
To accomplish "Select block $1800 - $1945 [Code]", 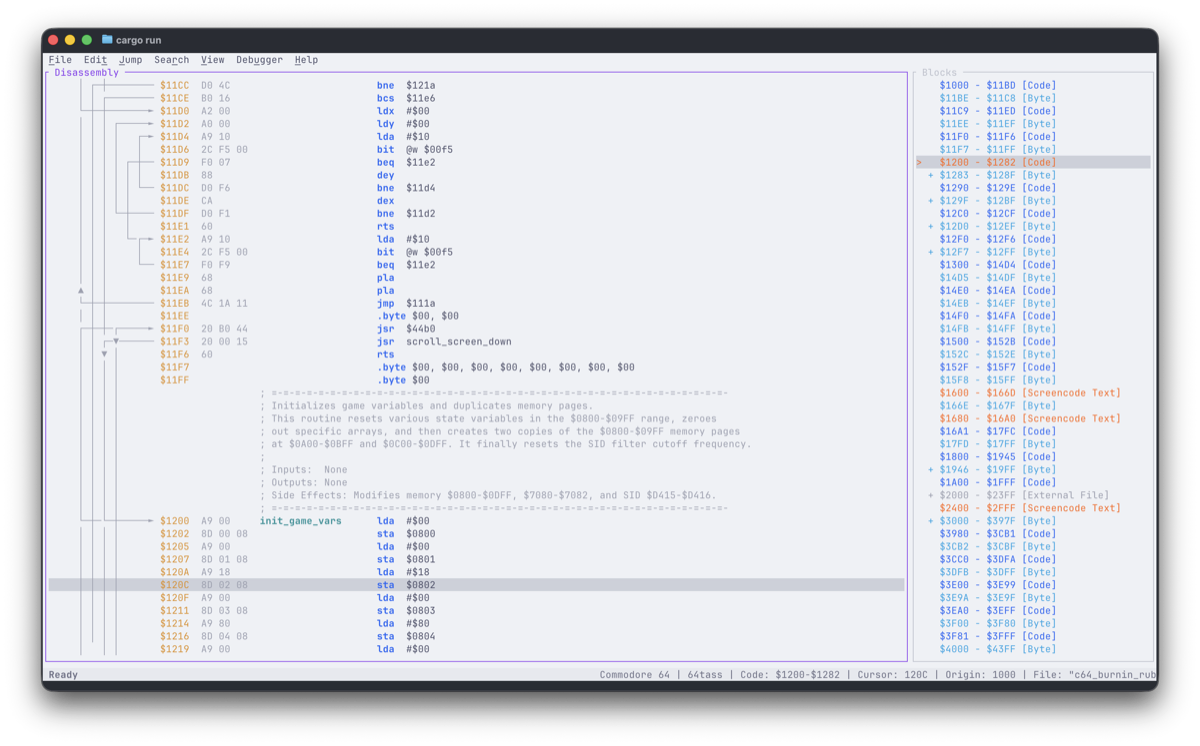I will (997, 457).
